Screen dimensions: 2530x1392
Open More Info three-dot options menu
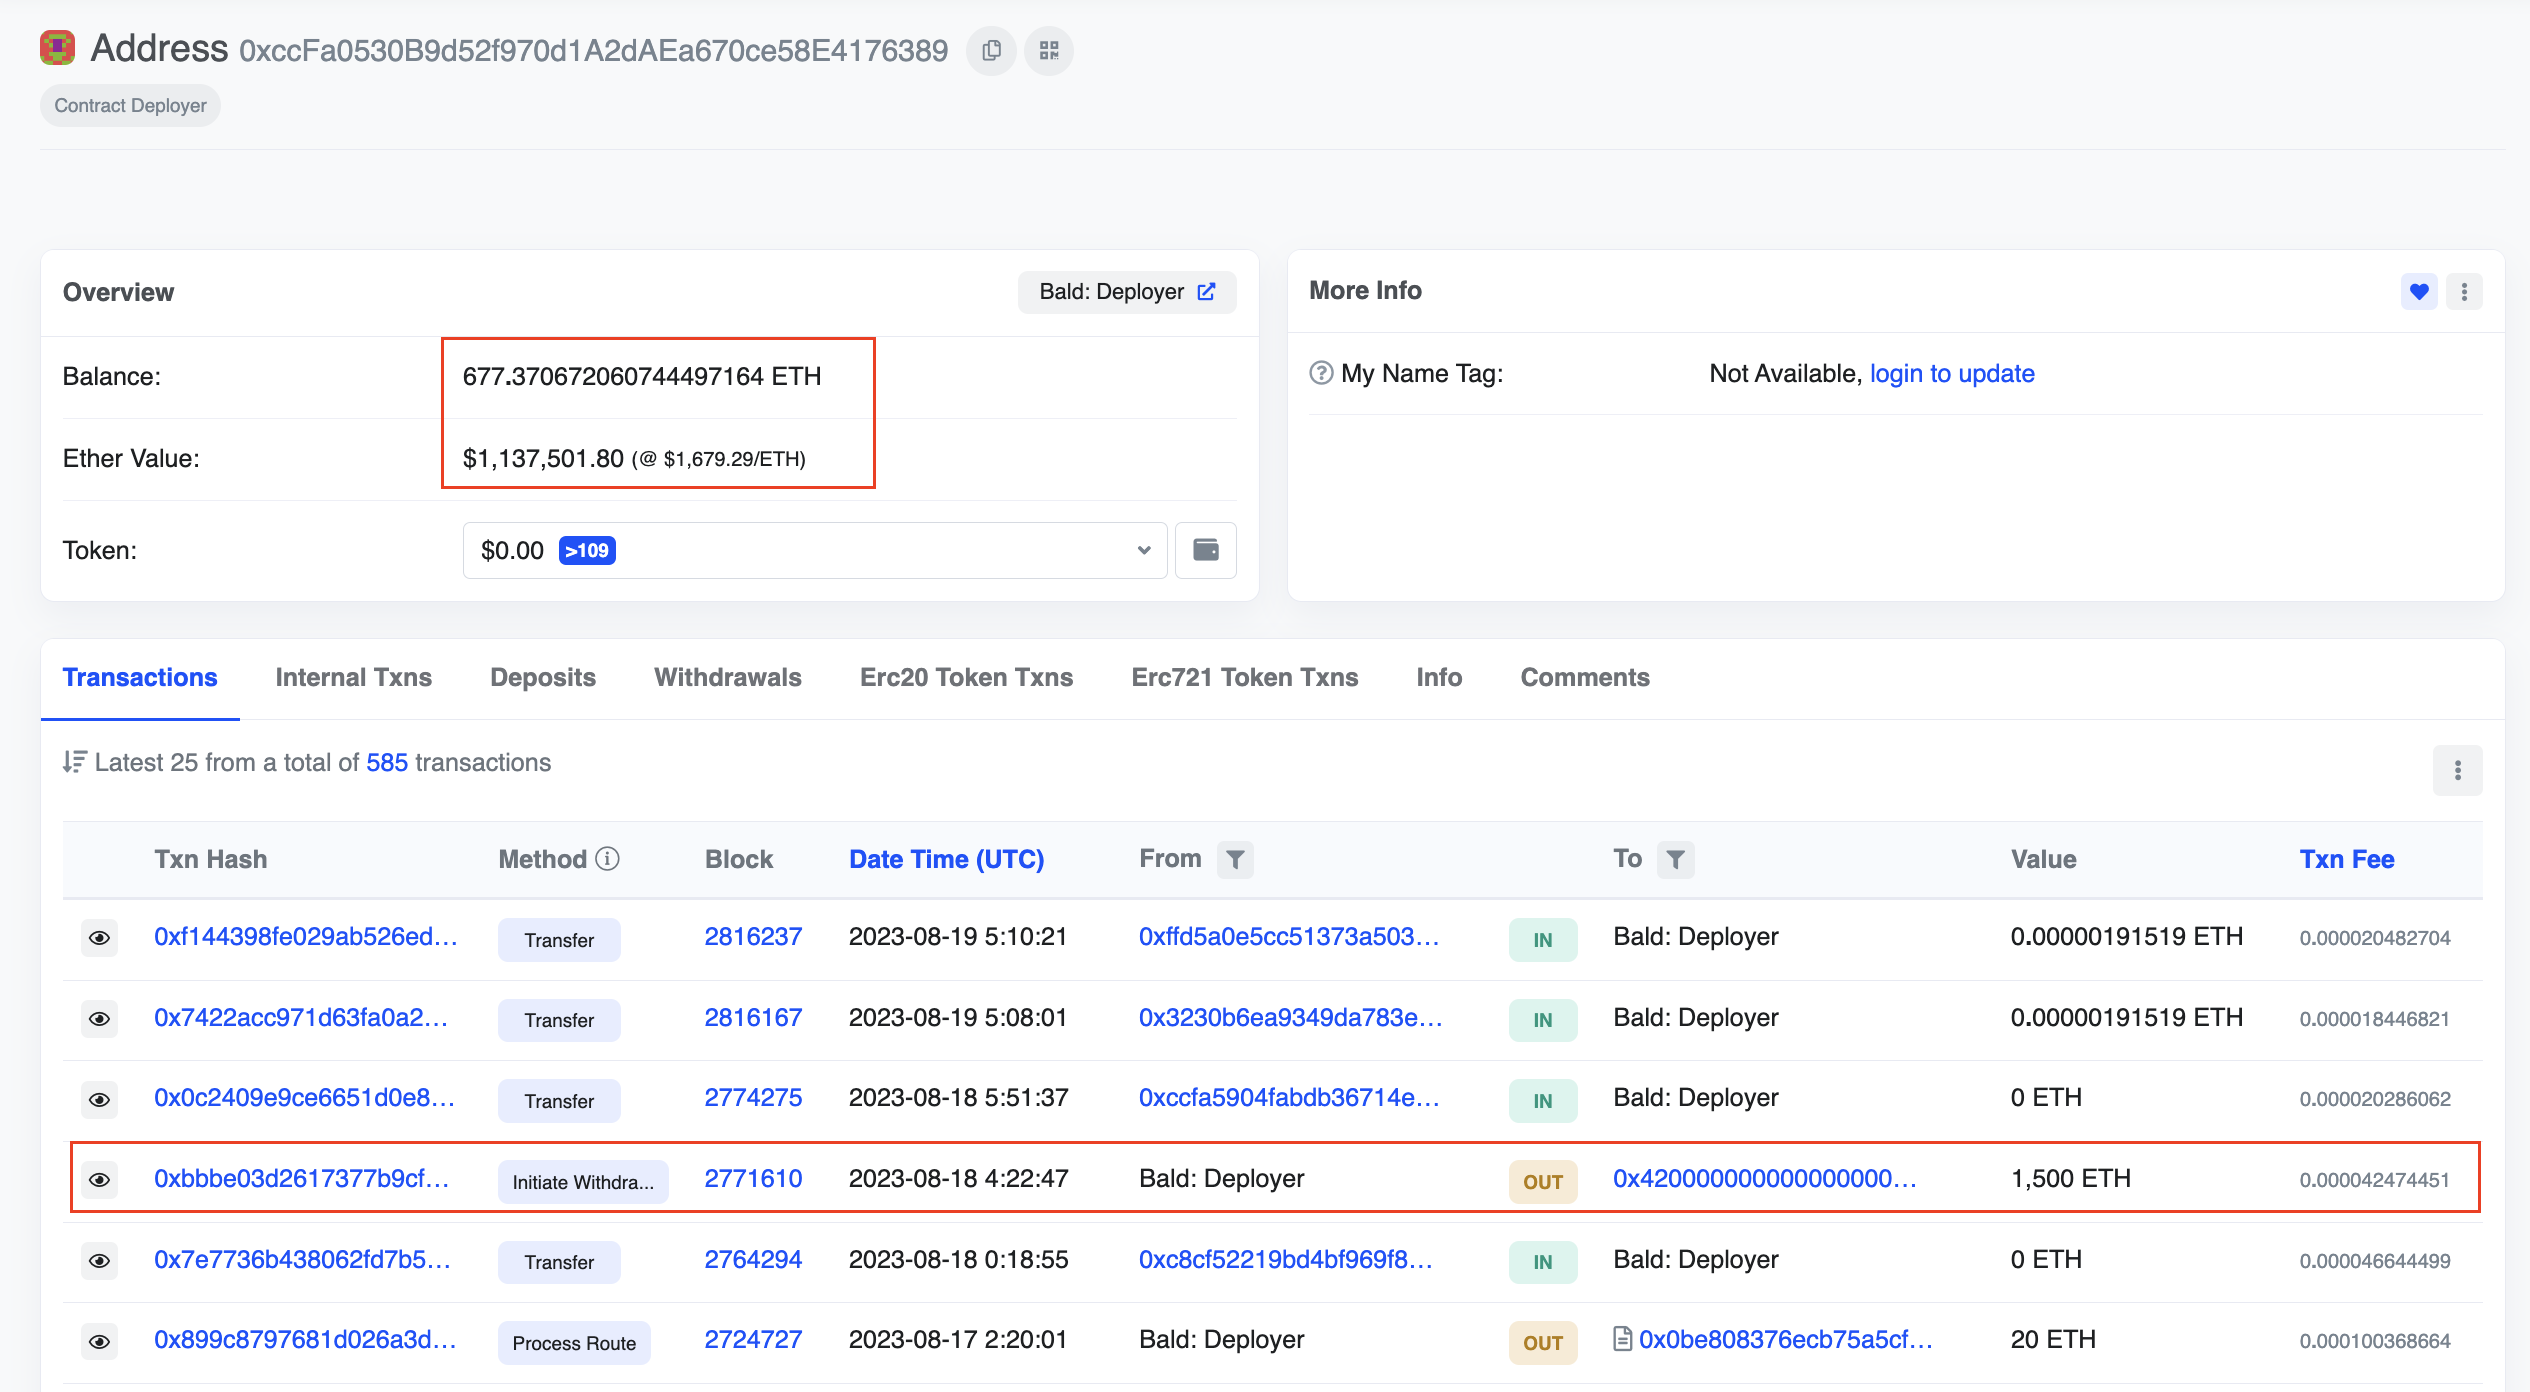pyautogui.click(x=2464, y=292)
